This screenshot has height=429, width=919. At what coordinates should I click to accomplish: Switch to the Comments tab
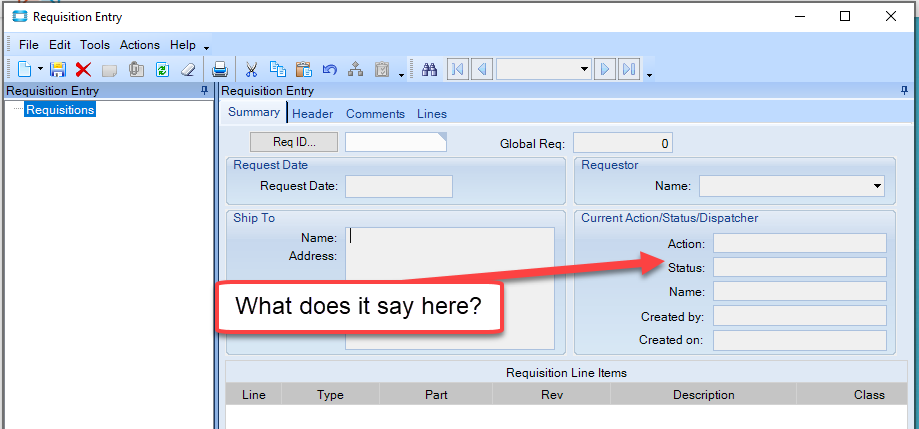pyautogui.click(x=375, y=114)
